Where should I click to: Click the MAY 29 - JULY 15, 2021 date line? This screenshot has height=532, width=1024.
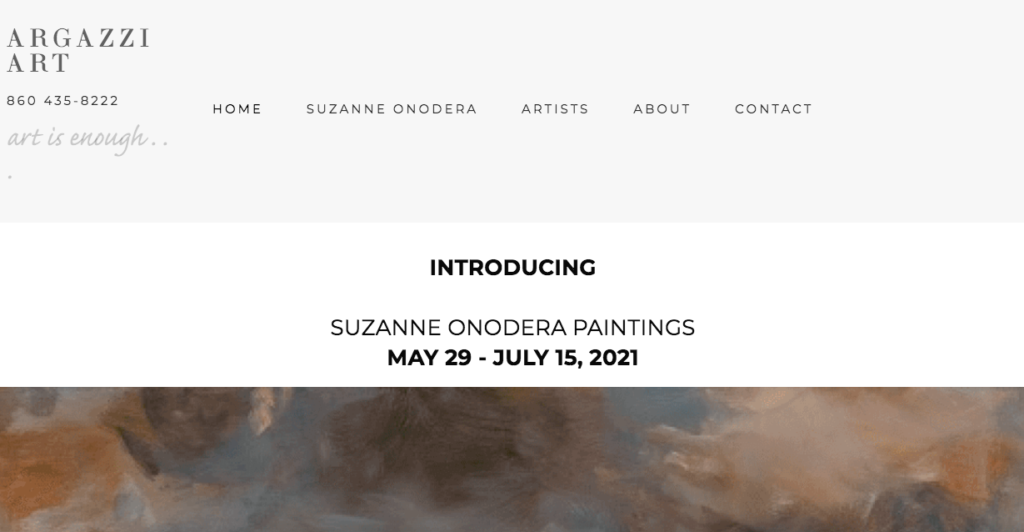[x=512, y=358]
